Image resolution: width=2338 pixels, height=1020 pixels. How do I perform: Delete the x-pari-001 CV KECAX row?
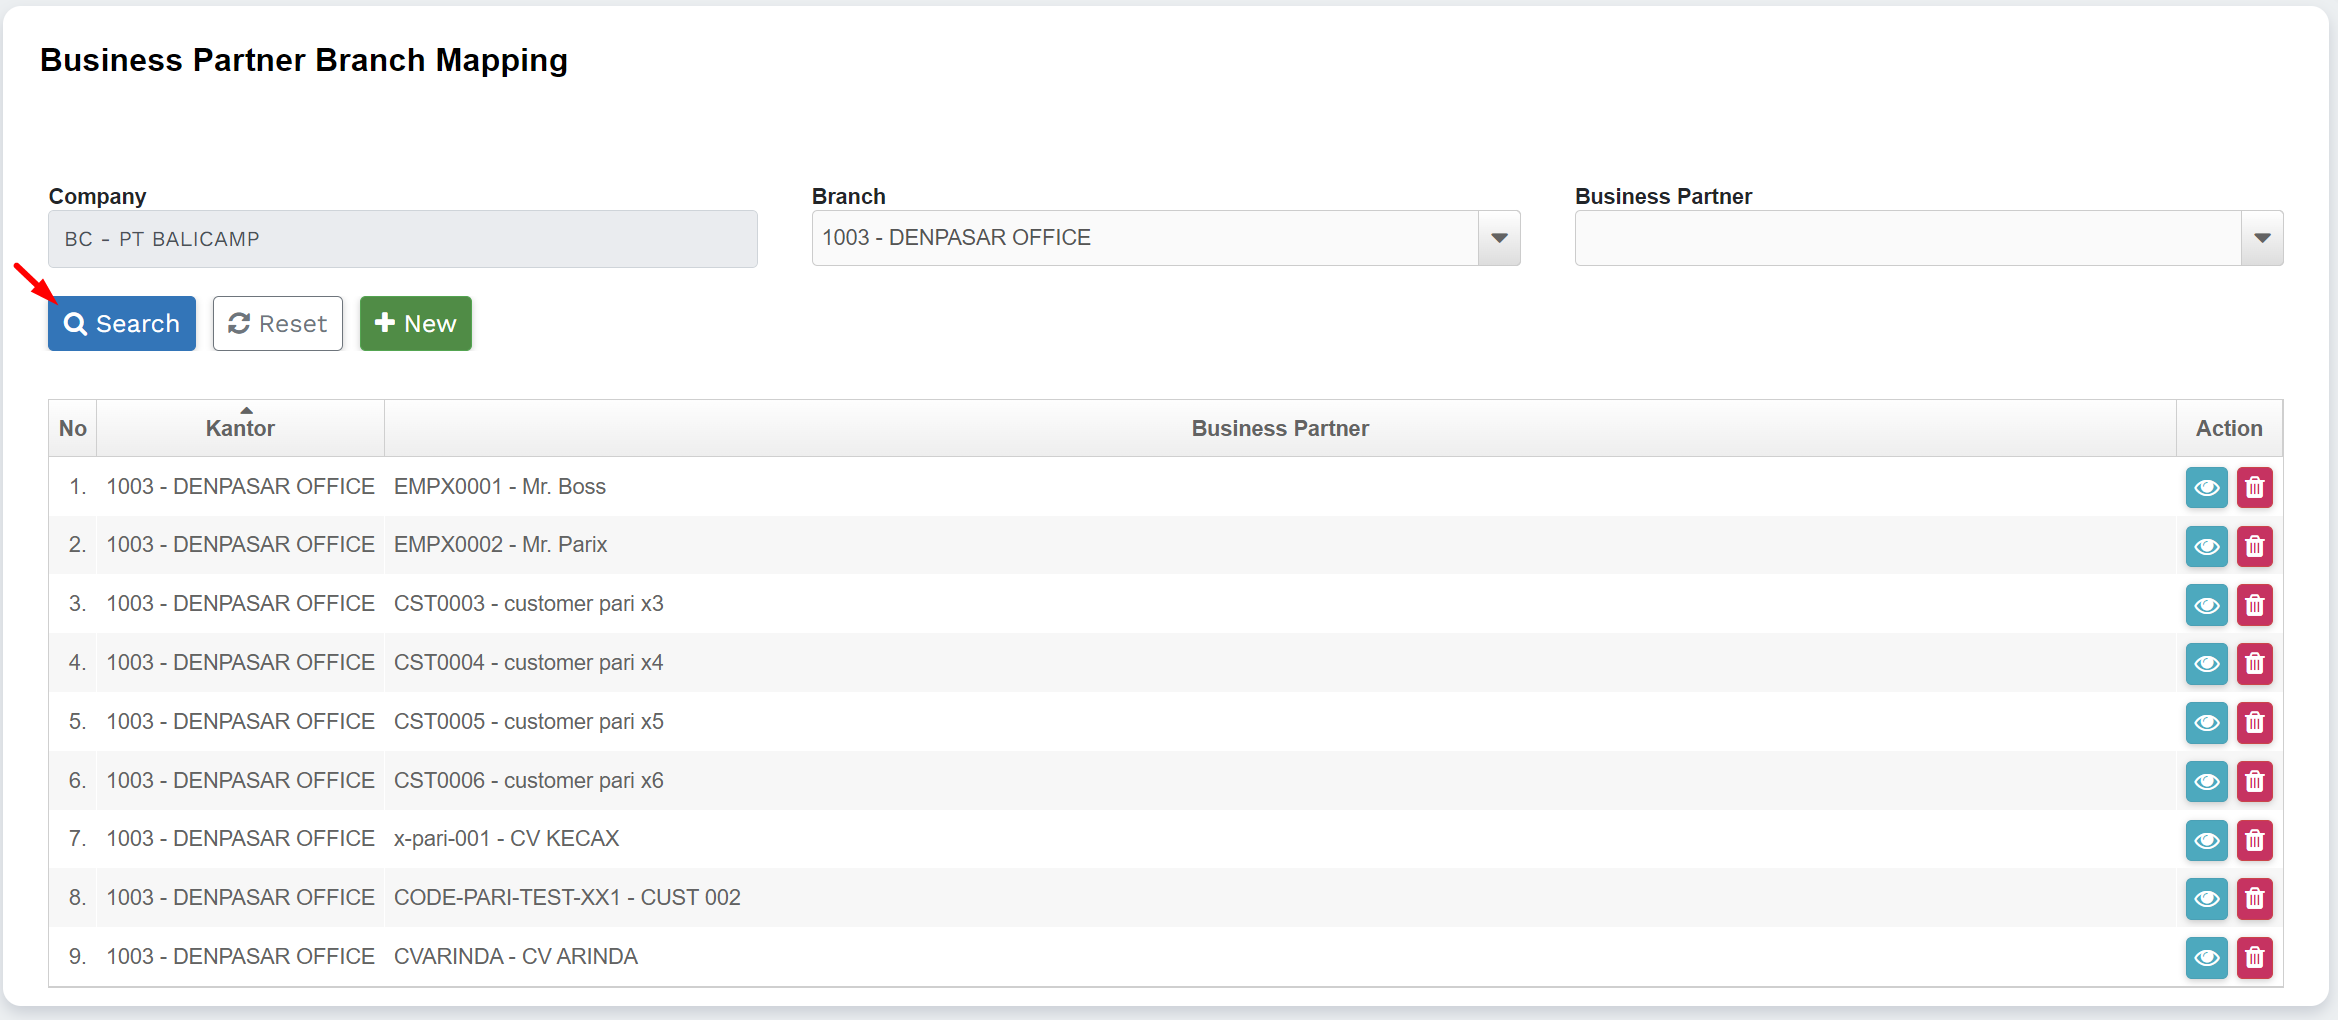coord(2254,840)
